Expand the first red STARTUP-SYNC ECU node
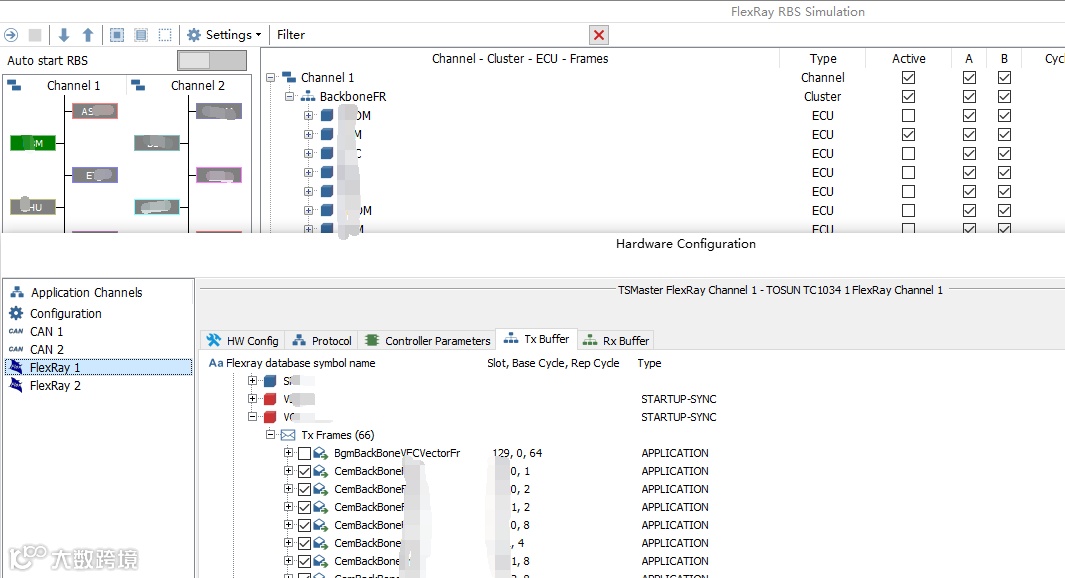The width and height of the screenshot is (1065, 578). [253, 399]
